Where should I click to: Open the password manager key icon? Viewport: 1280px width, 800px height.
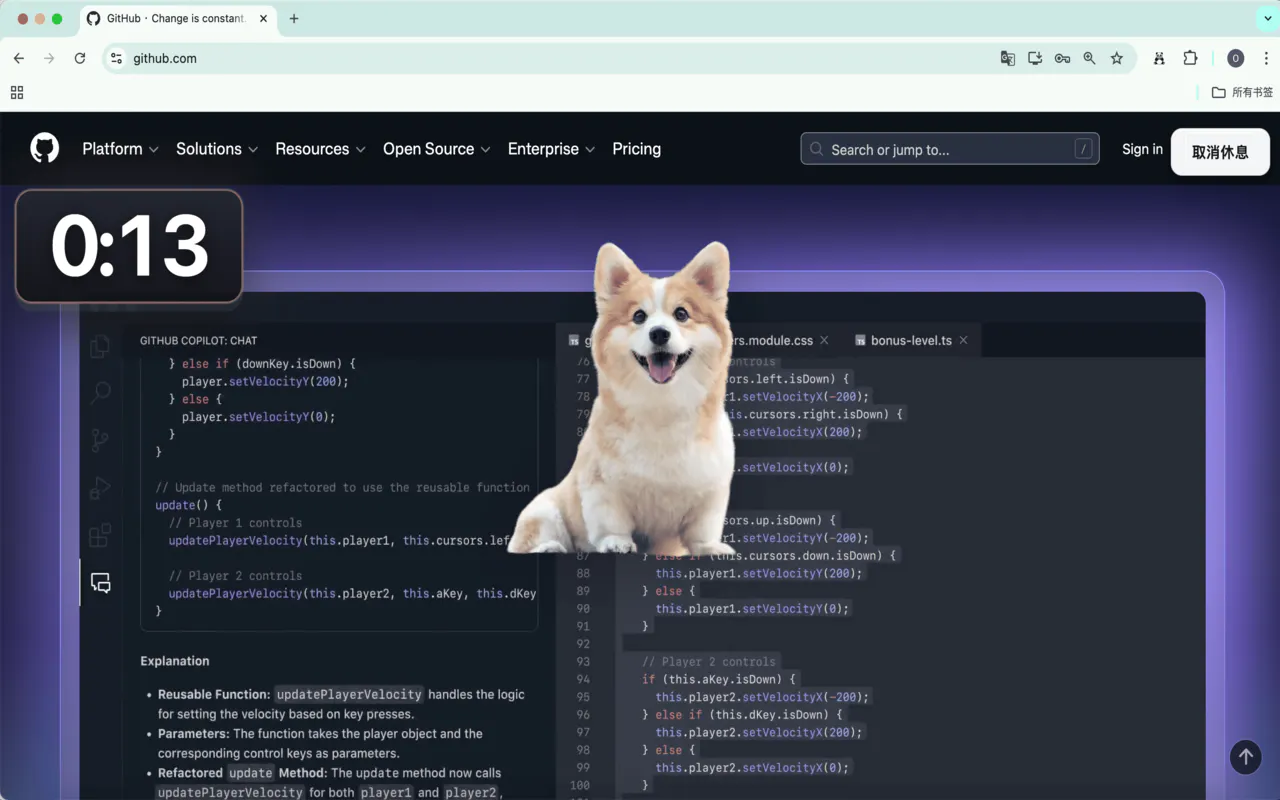(x=1062, y=58)
